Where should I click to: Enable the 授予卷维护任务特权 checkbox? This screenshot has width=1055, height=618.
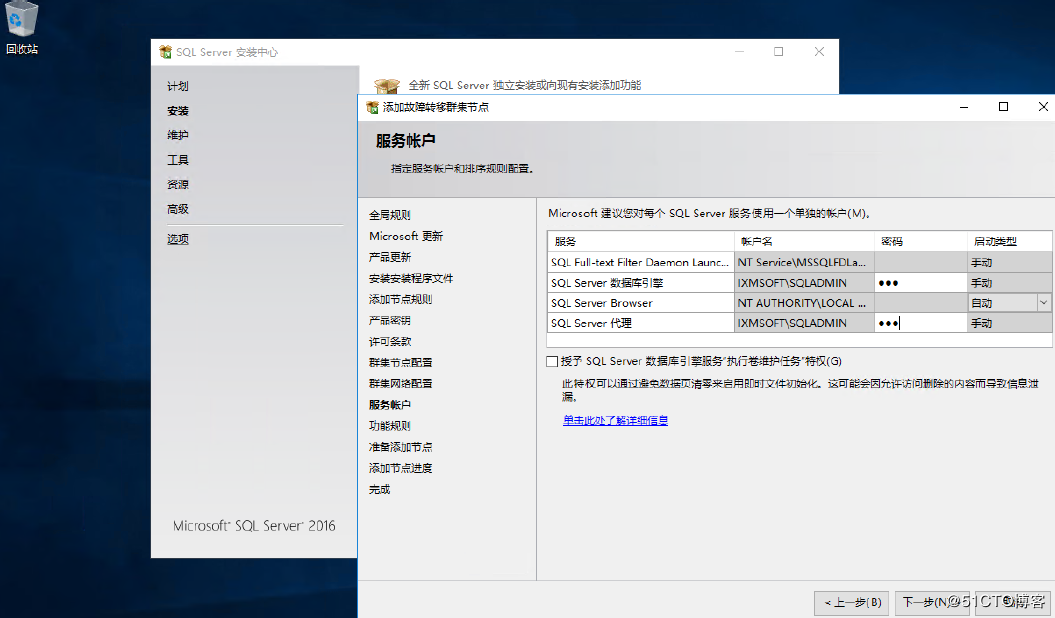point(551,361)
